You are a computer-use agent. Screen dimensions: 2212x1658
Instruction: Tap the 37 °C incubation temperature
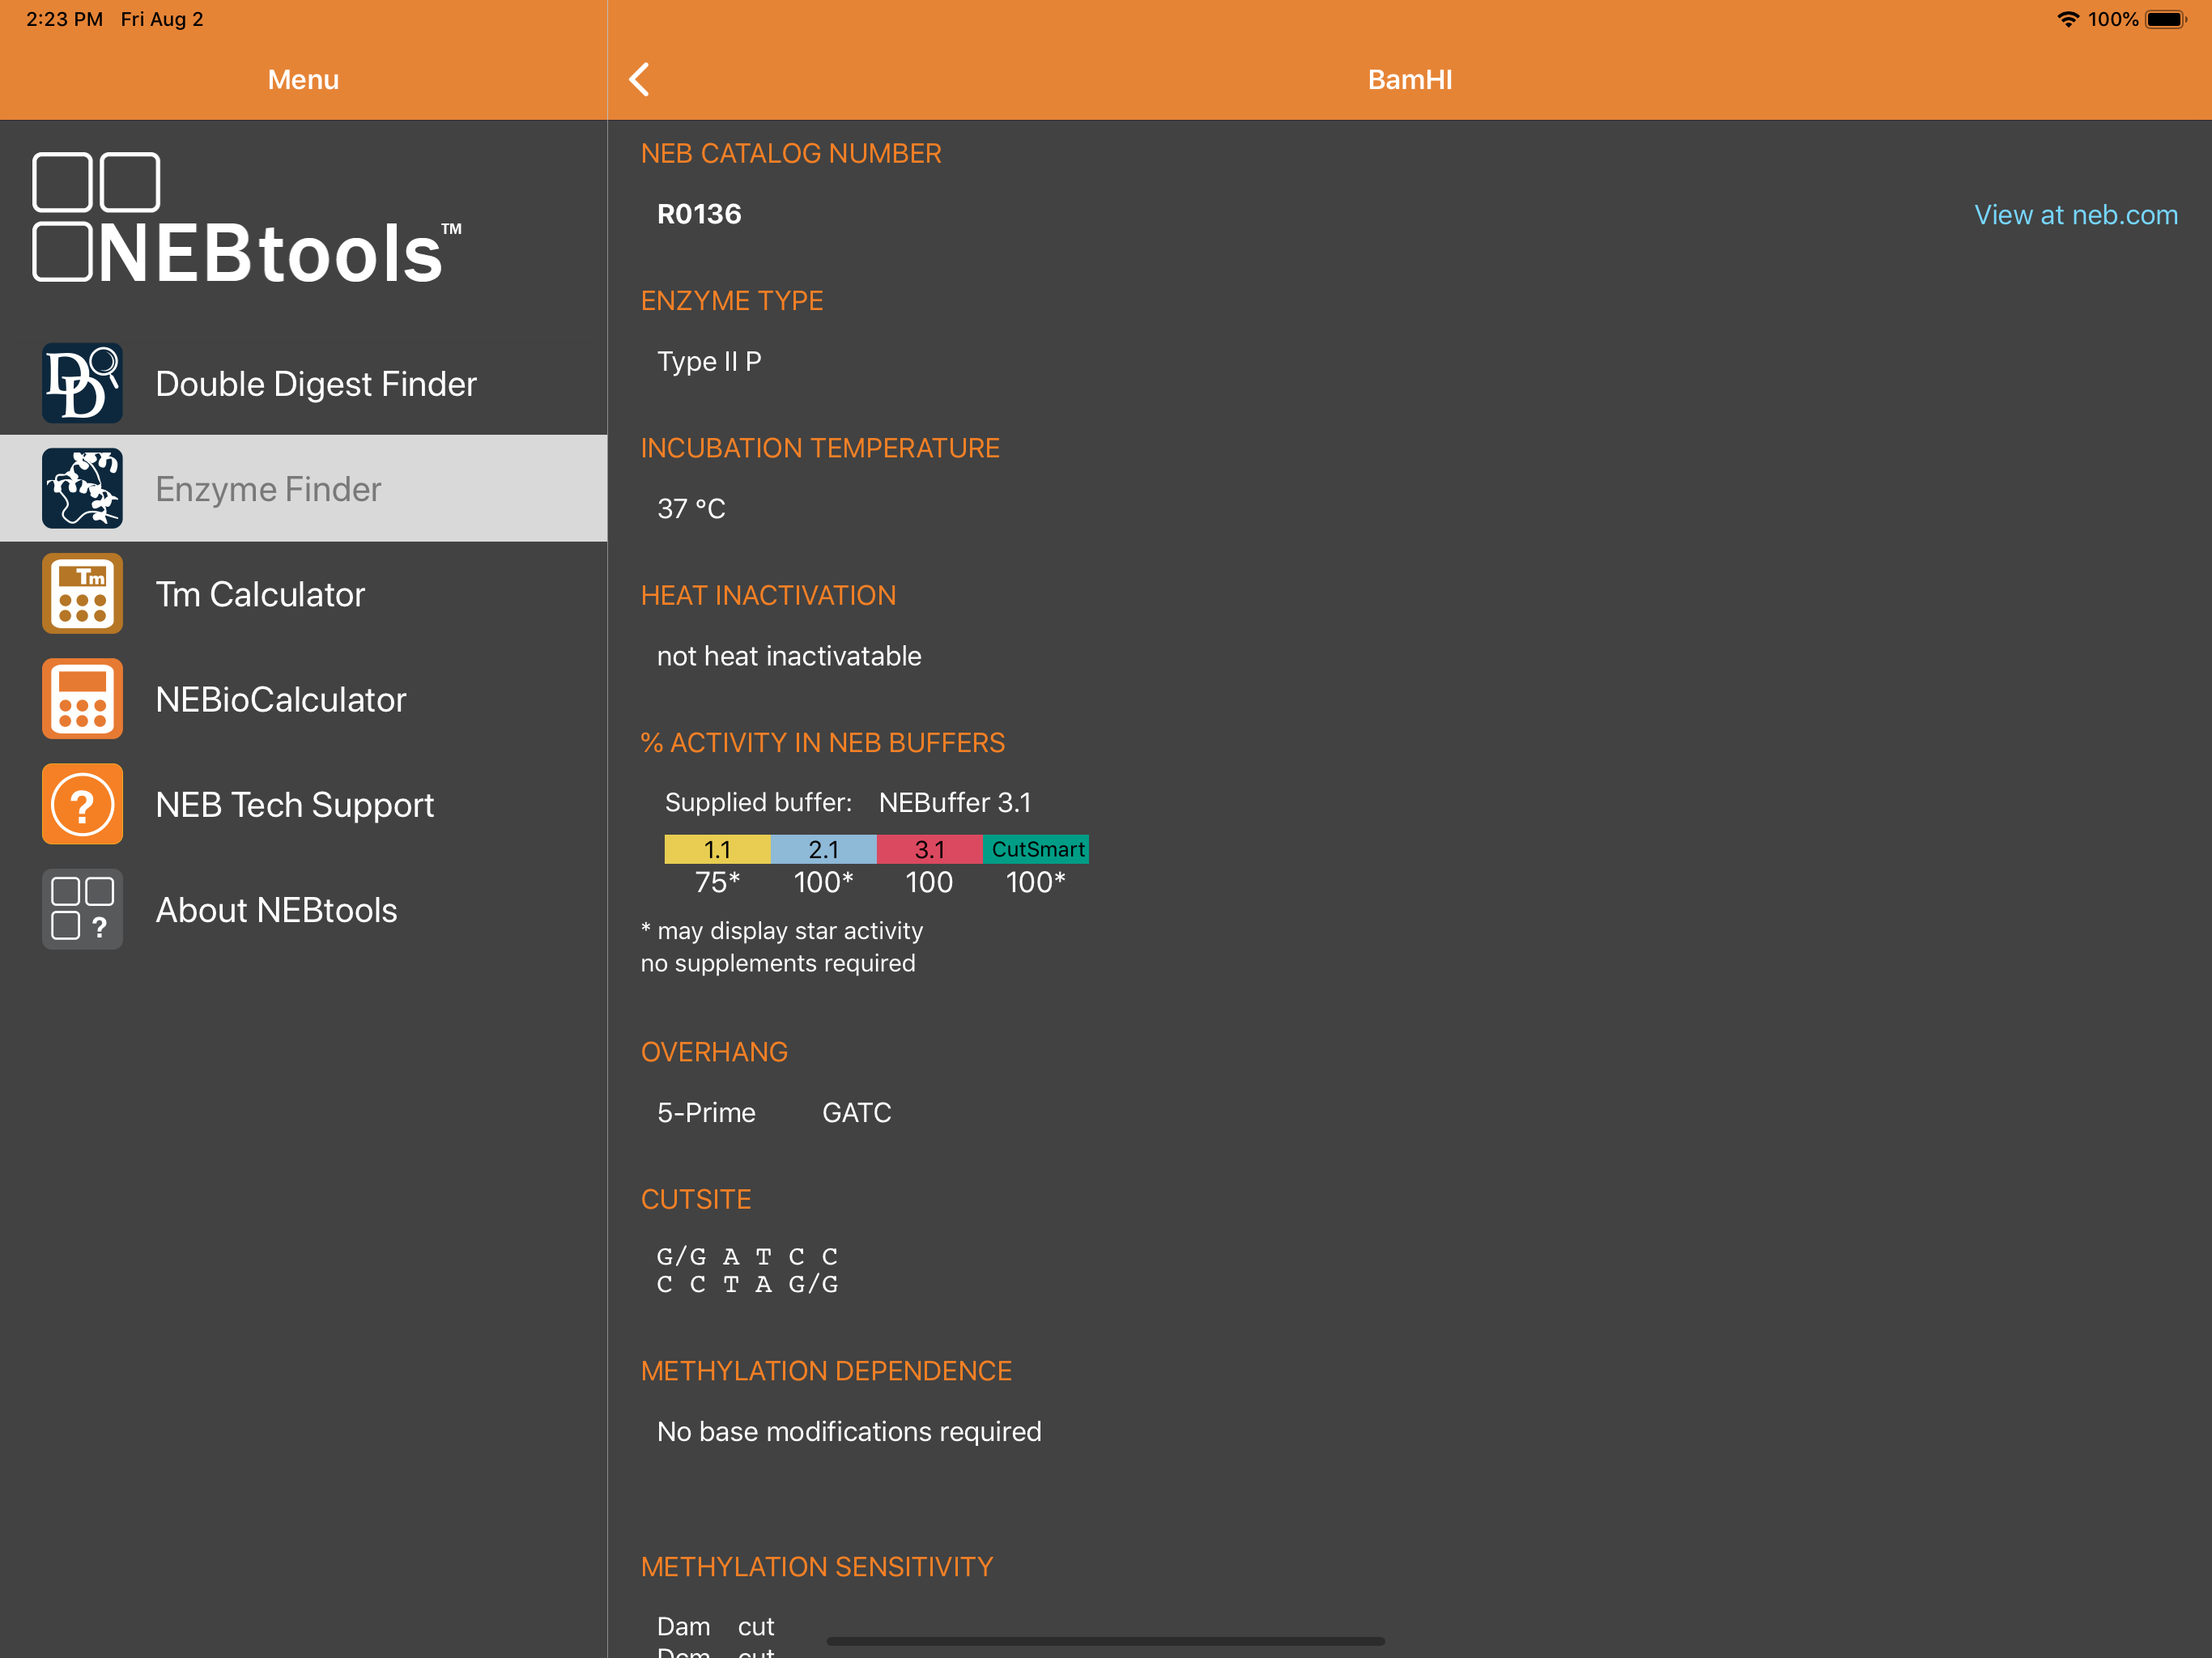click(x=691, y=508)
